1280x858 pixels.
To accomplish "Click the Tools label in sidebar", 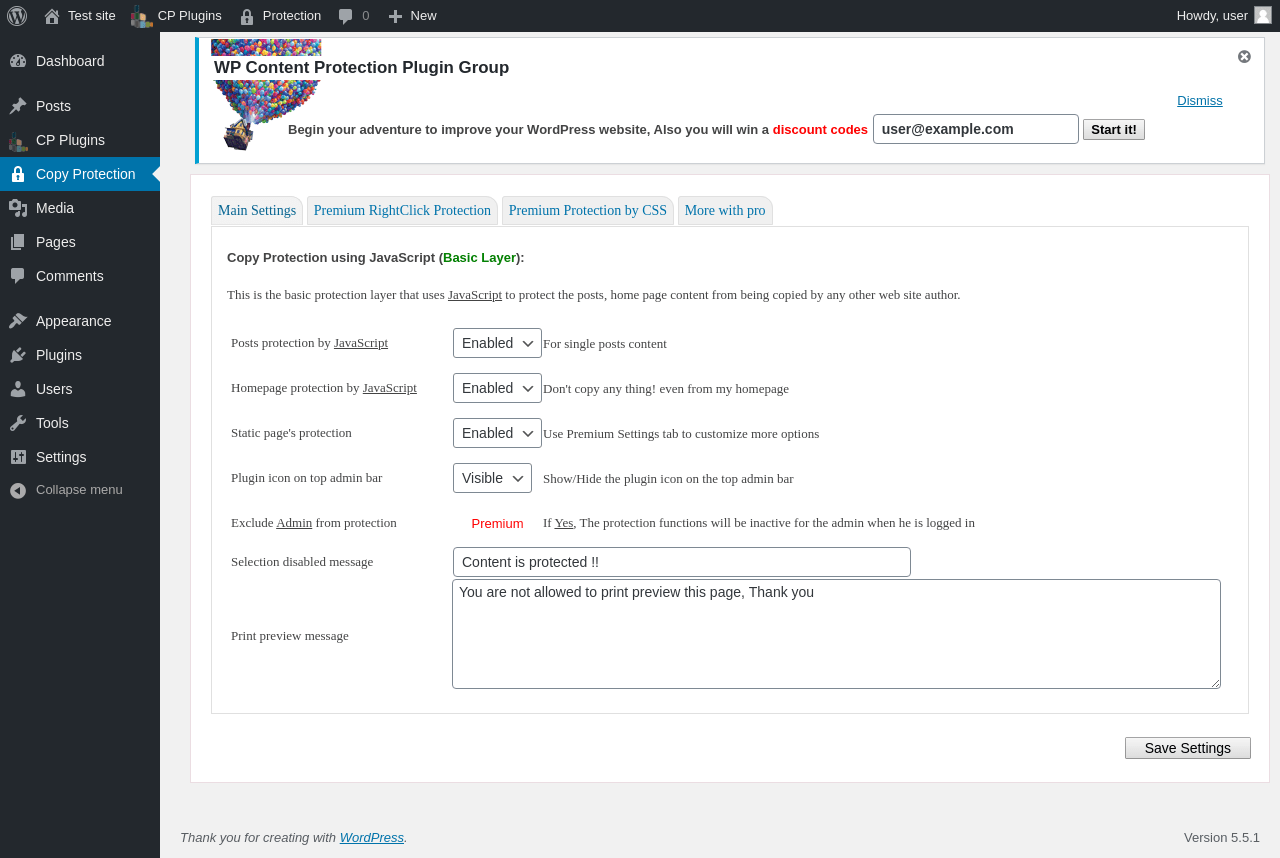I will [52, 423].
